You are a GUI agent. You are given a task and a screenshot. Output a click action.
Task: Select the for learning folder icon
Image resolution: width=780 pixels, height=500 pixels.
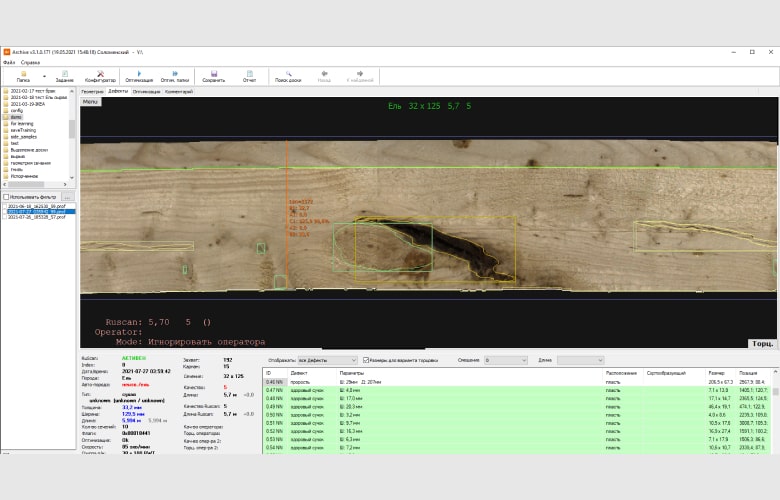point(6,123)
